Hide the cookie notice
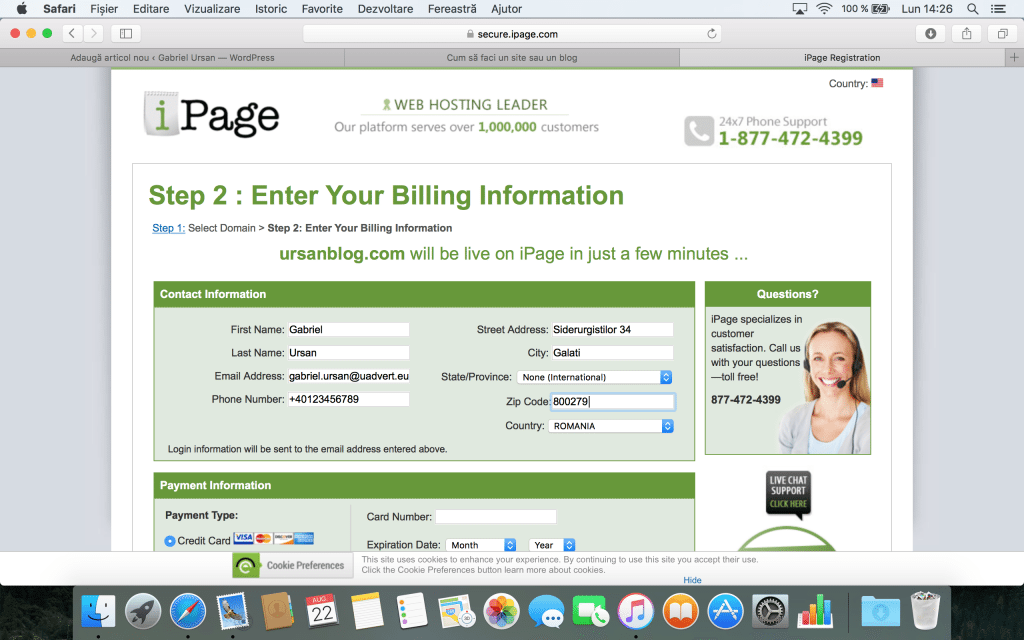 tap(692, 580)
